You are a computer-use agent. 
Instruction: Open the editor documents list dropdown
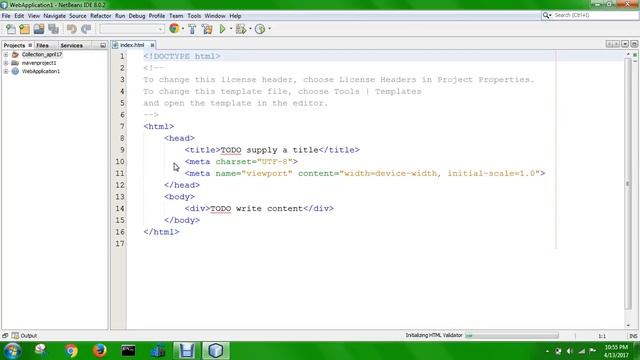coord(625,44)
